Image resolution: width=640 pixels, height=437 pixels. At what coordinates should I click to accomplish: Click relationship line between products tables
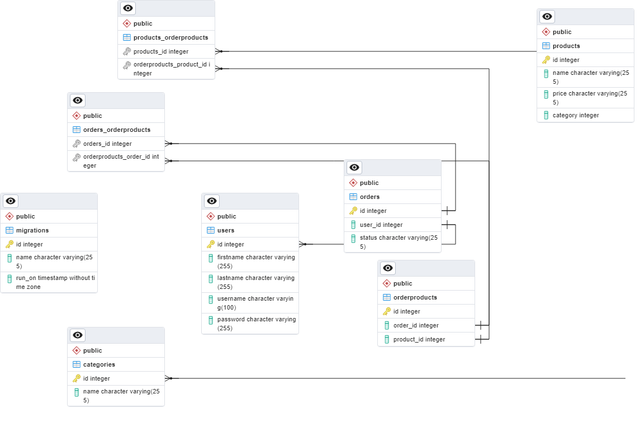(376, 51)
